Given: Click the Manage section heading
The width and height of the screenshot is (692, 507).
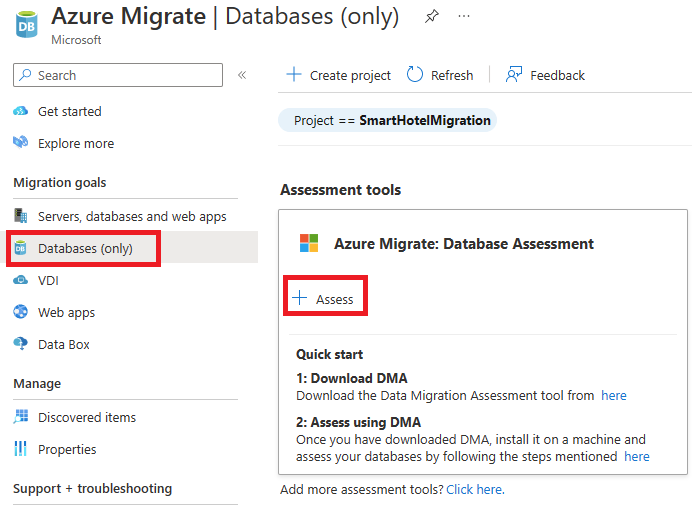Looking at the screenshot, I should pyautogui.click(x=37, y=383).
